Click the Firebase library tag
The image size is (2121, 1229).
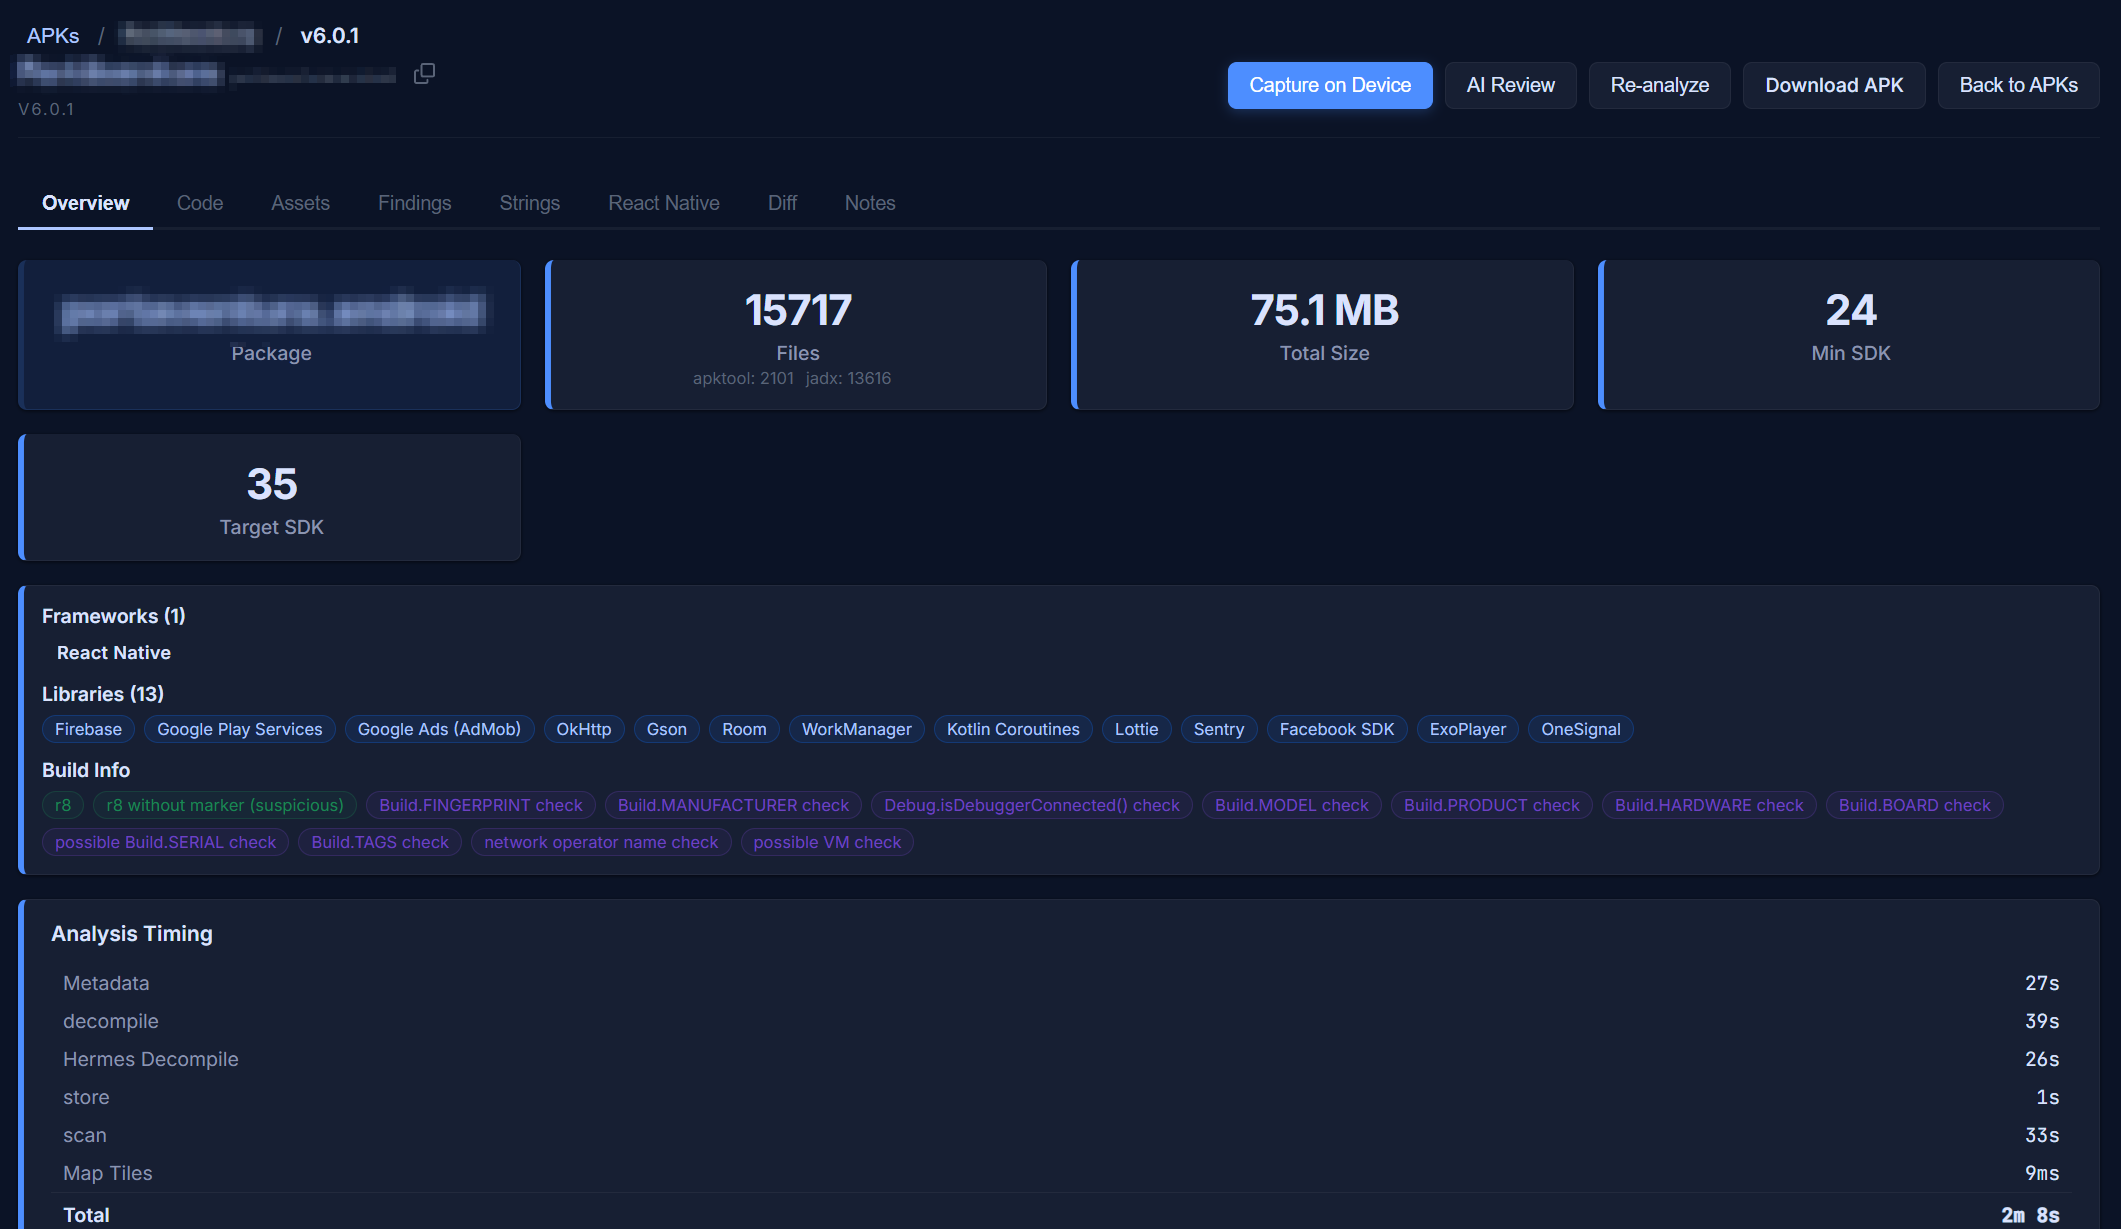point(88,729)
